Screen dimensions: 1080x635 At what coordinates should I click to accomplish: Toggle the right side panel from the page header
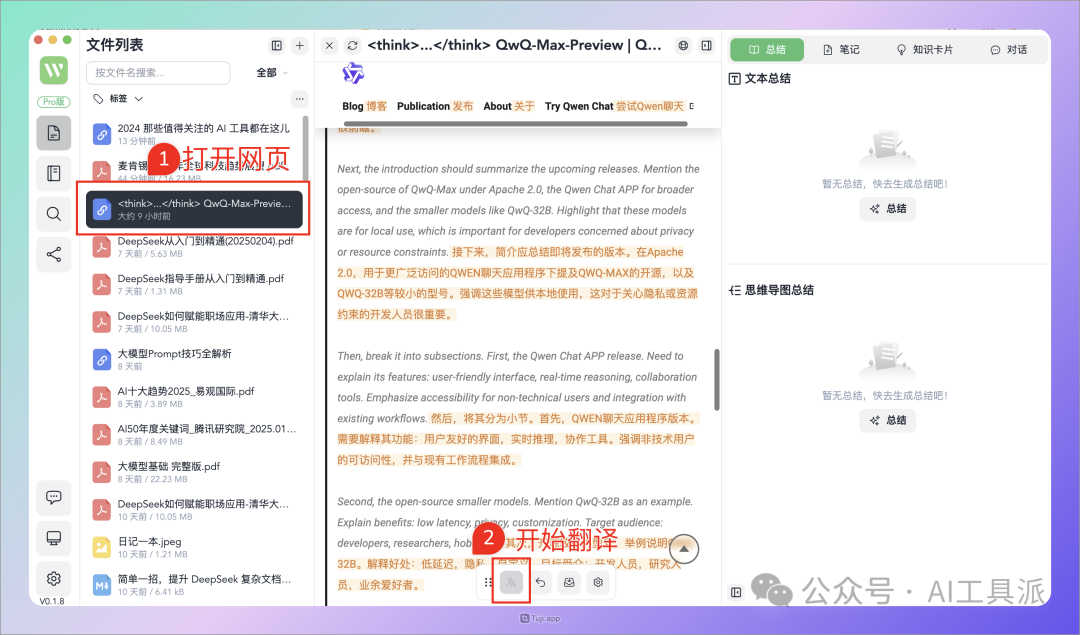[x=707, y=45]
